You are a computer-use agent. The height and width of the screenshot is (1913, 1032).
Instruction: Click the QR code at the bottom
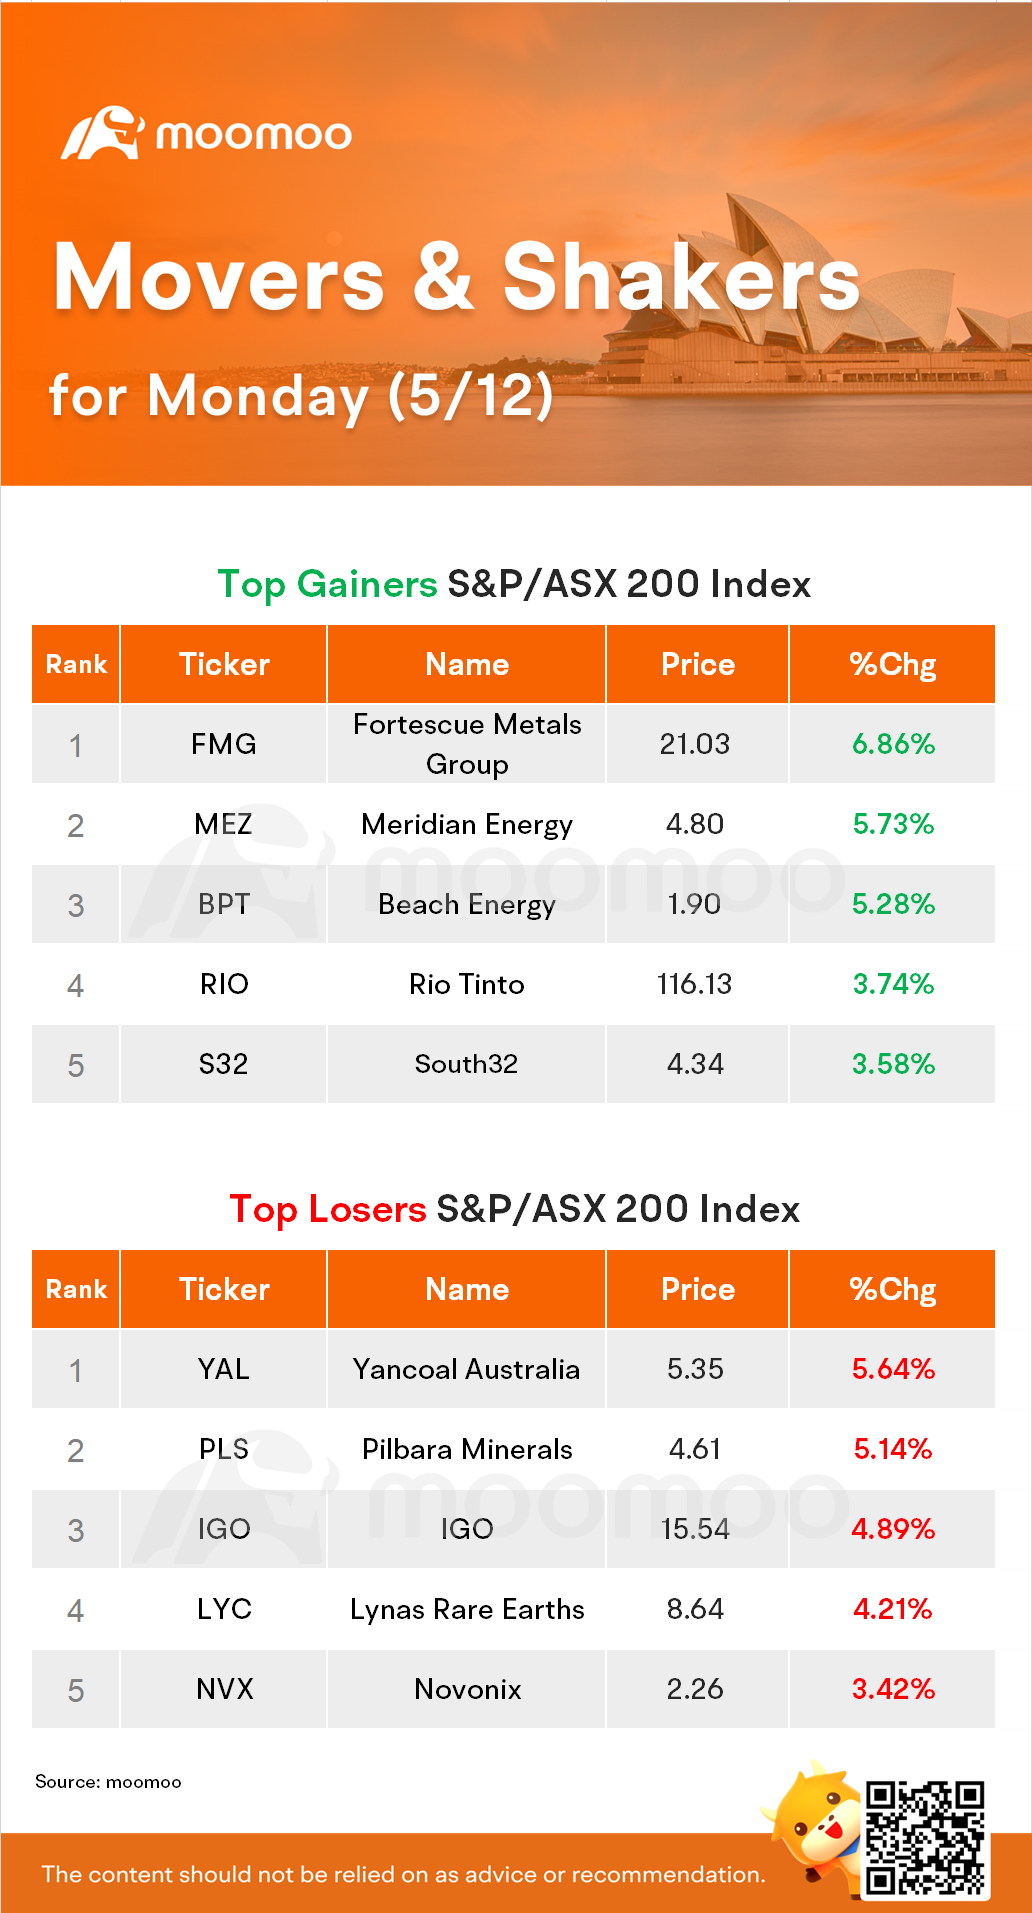925,1837
